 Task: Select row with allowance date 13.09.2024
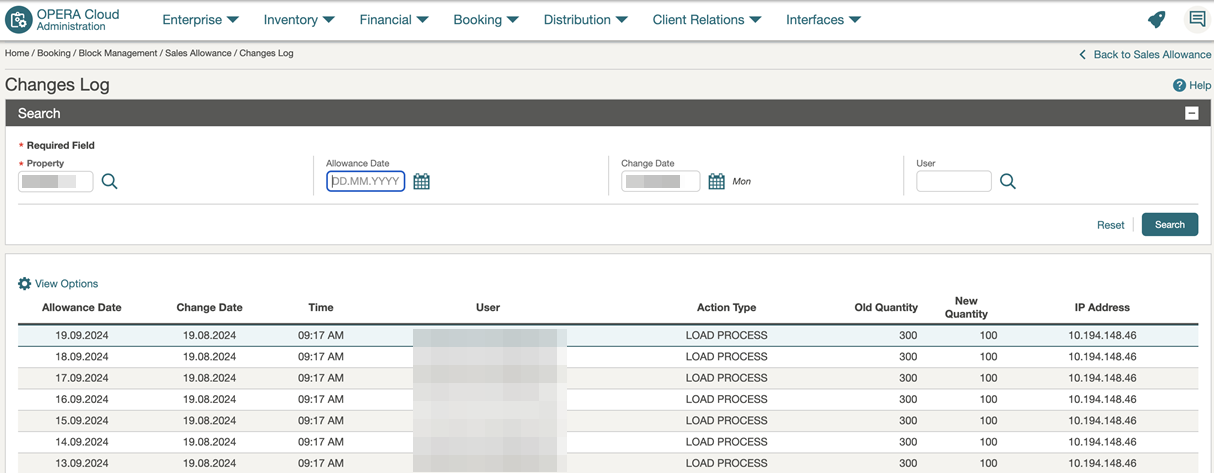608,462
